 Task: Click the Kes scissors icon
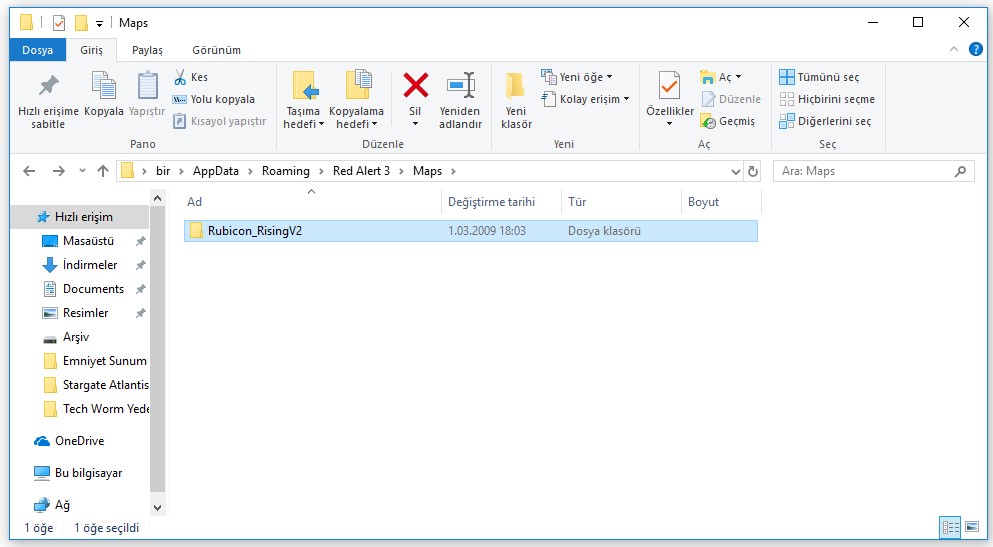181,77
